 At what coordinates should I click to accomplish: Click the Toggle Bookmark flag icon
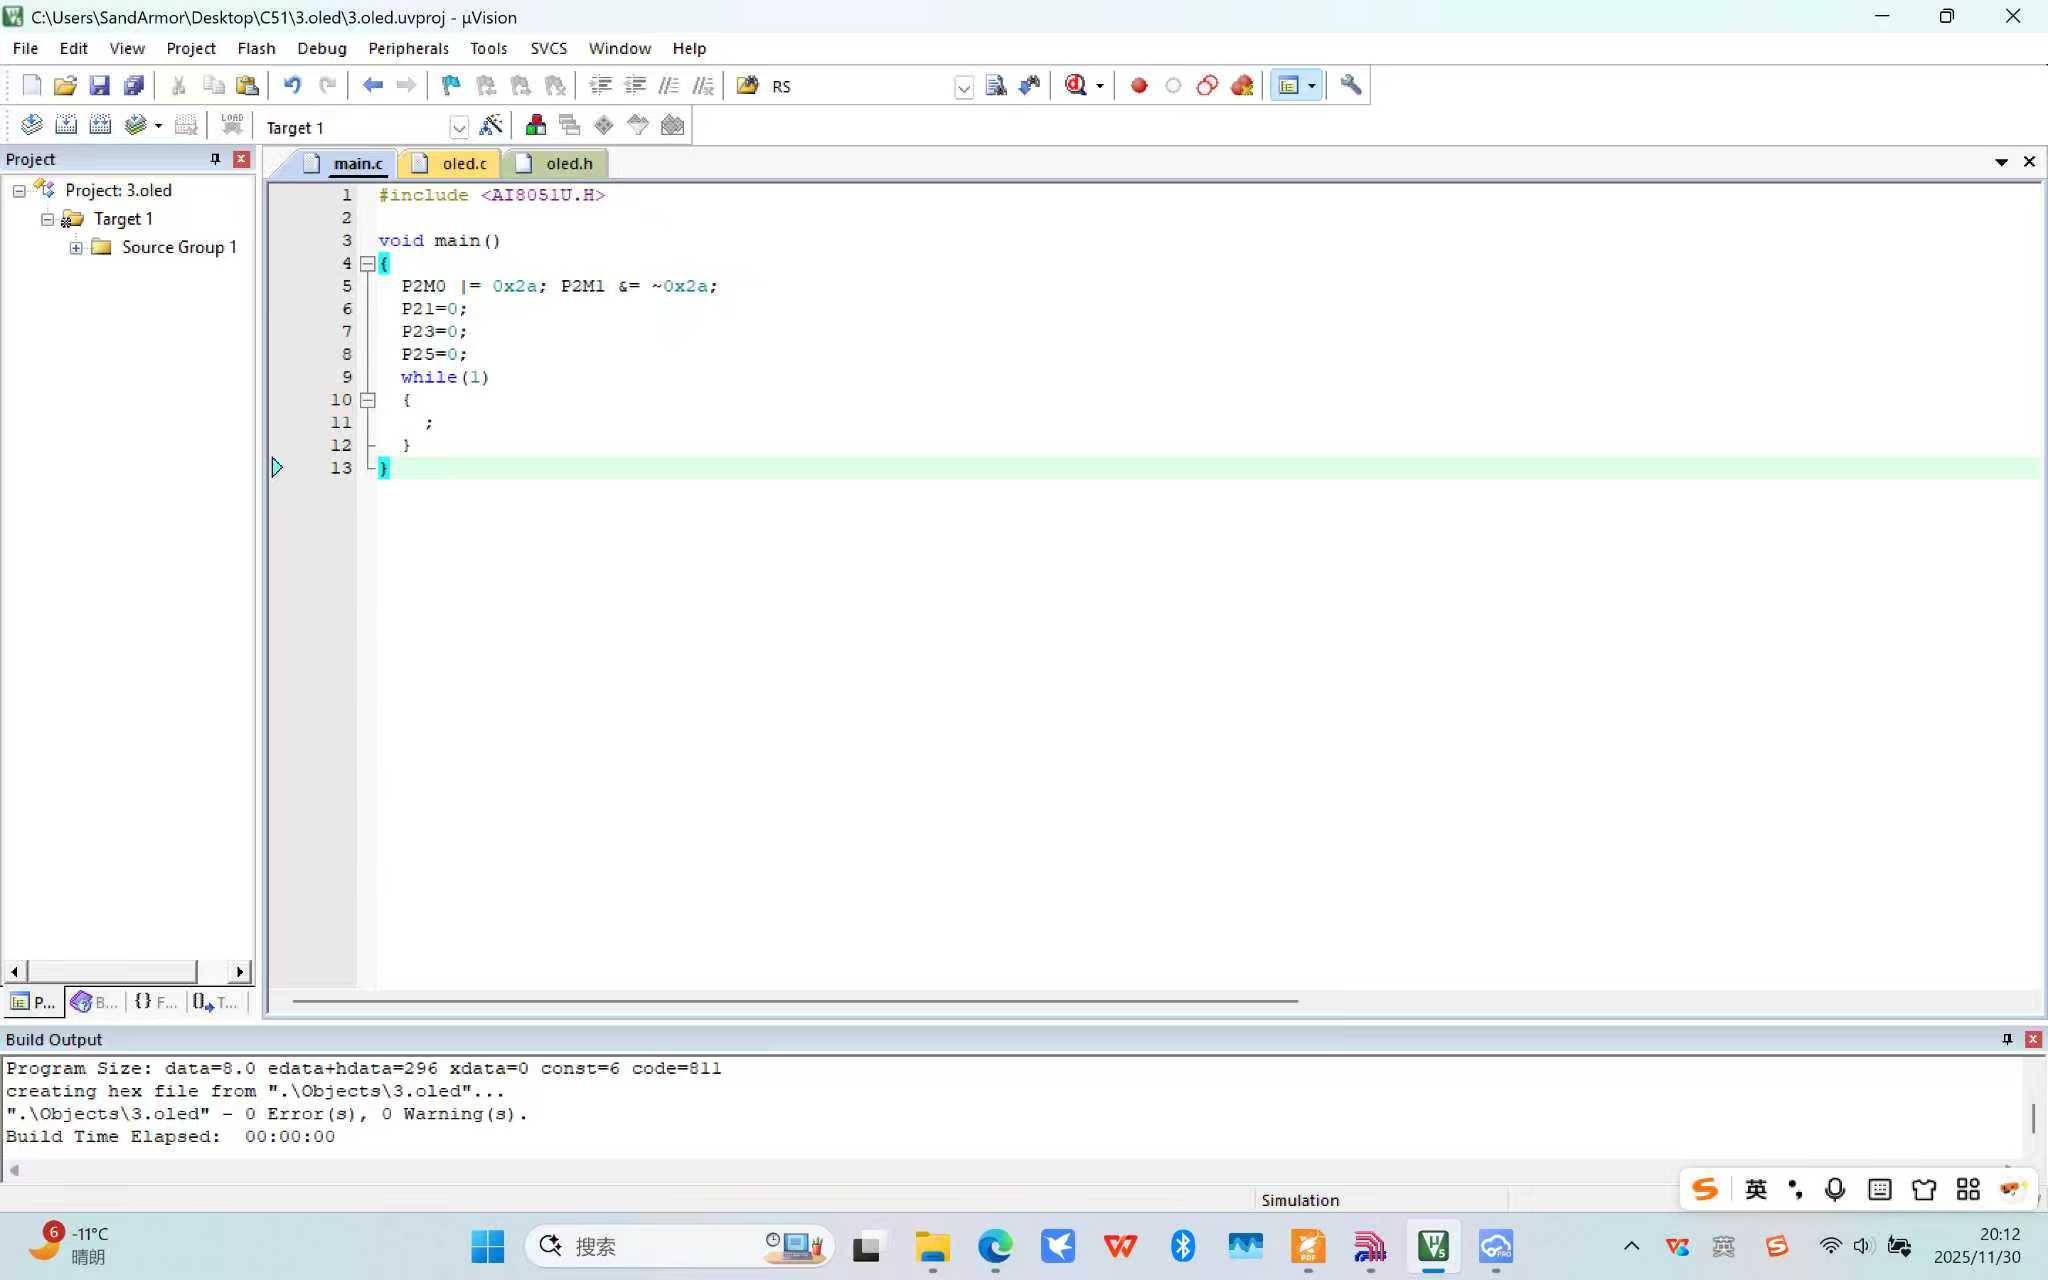pyautogui.click(x=451, y=86)
